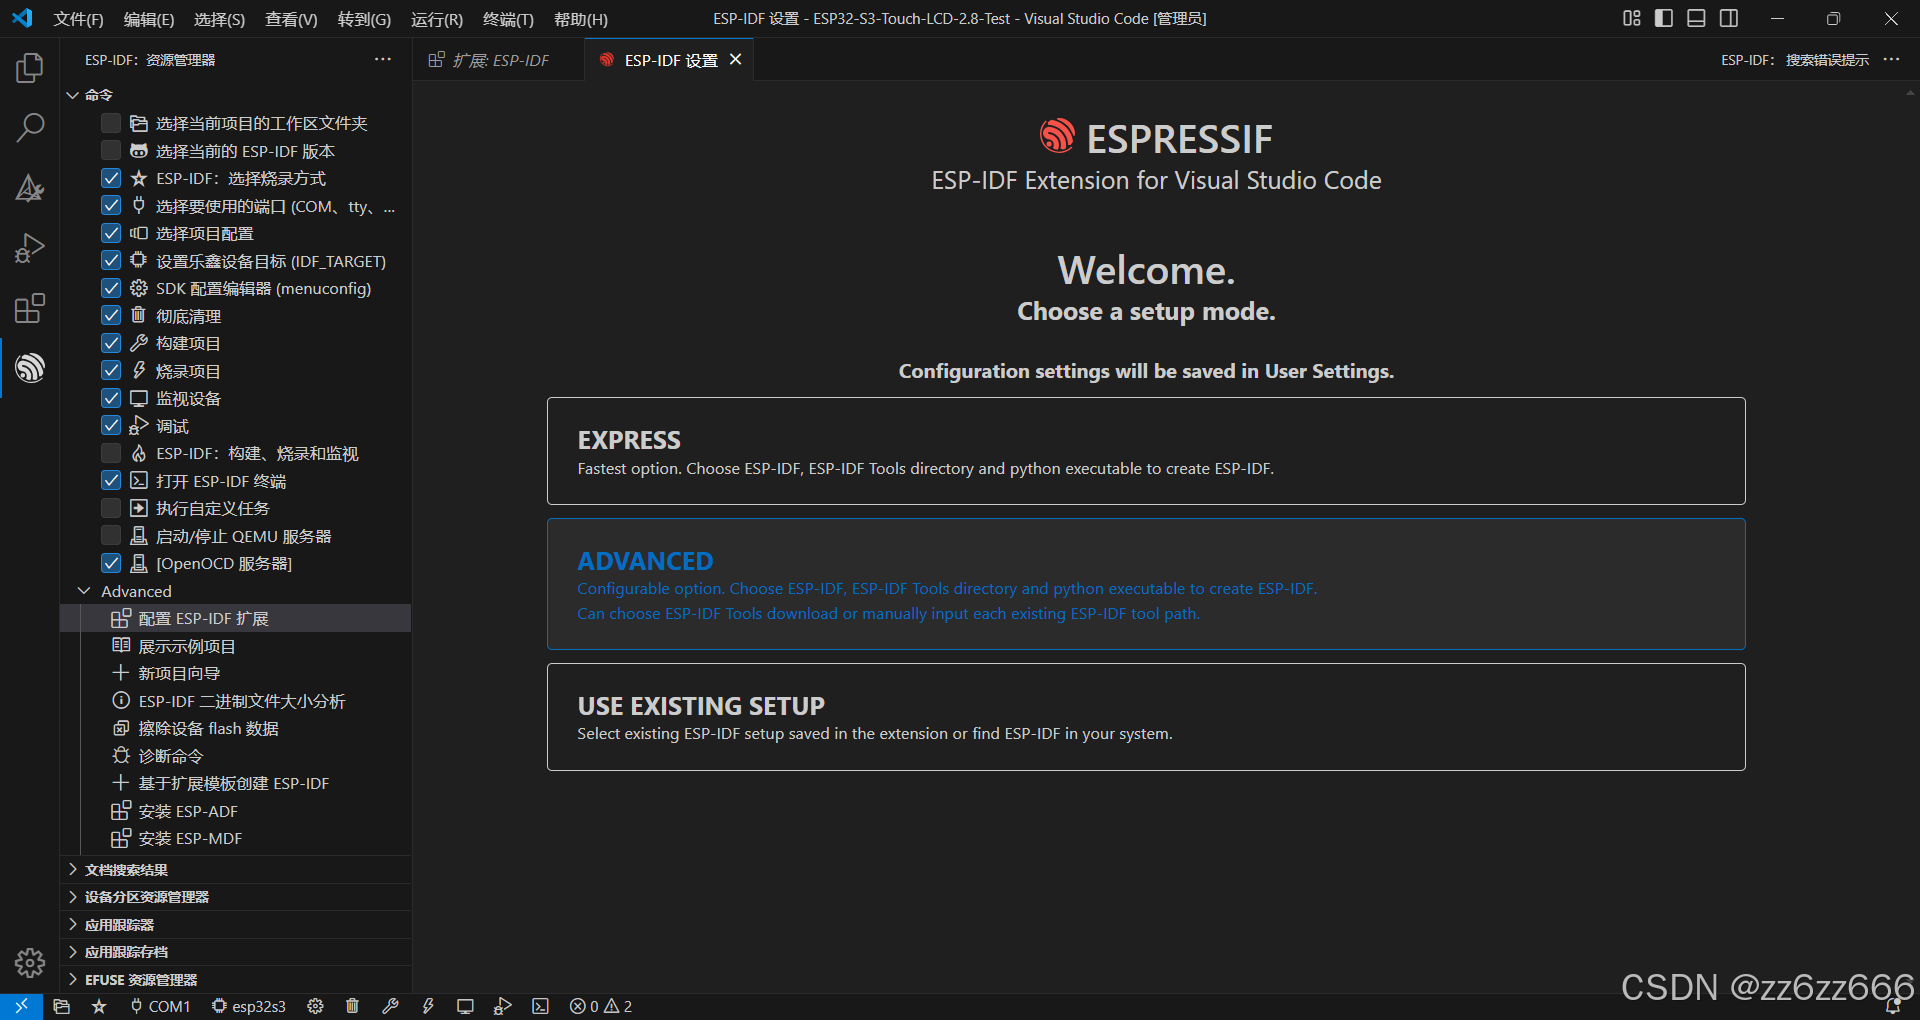Uncheck ESP-IDF: 选择烧录方式 checkbox
The image size is (1920, 1020).
111,178
